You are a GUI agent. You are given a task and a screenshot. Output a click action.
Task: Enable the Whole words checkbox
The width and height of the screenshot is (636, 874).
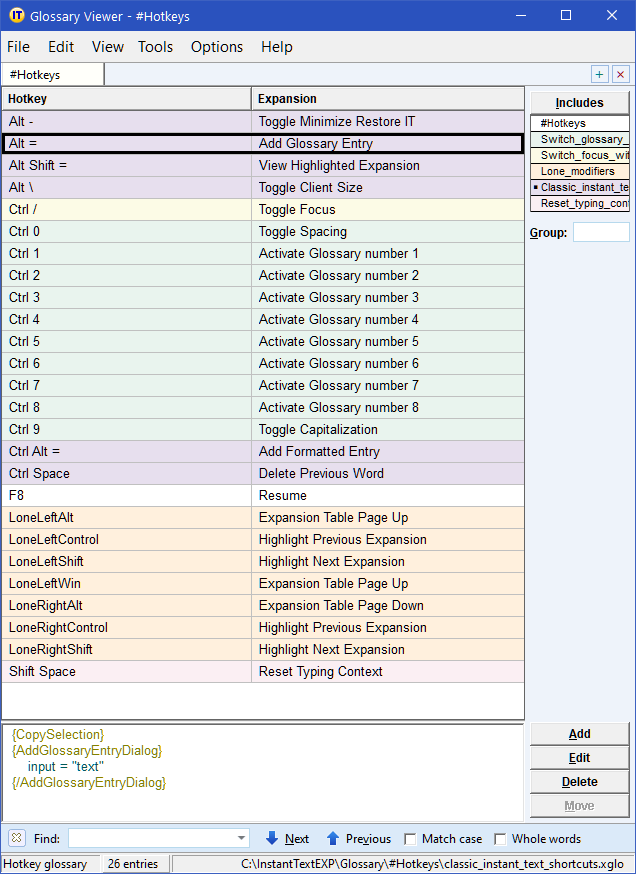pos(501,839)
